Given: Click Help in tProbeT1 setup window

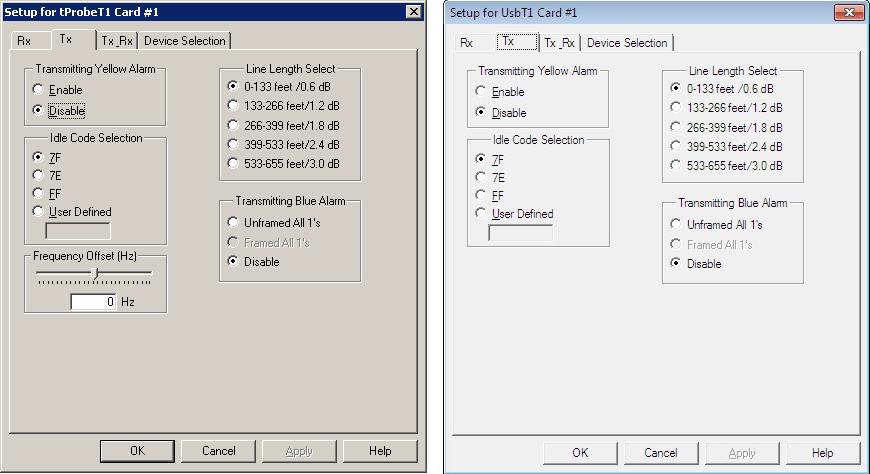Looking at the screenshot, I should tap(380, 451).
